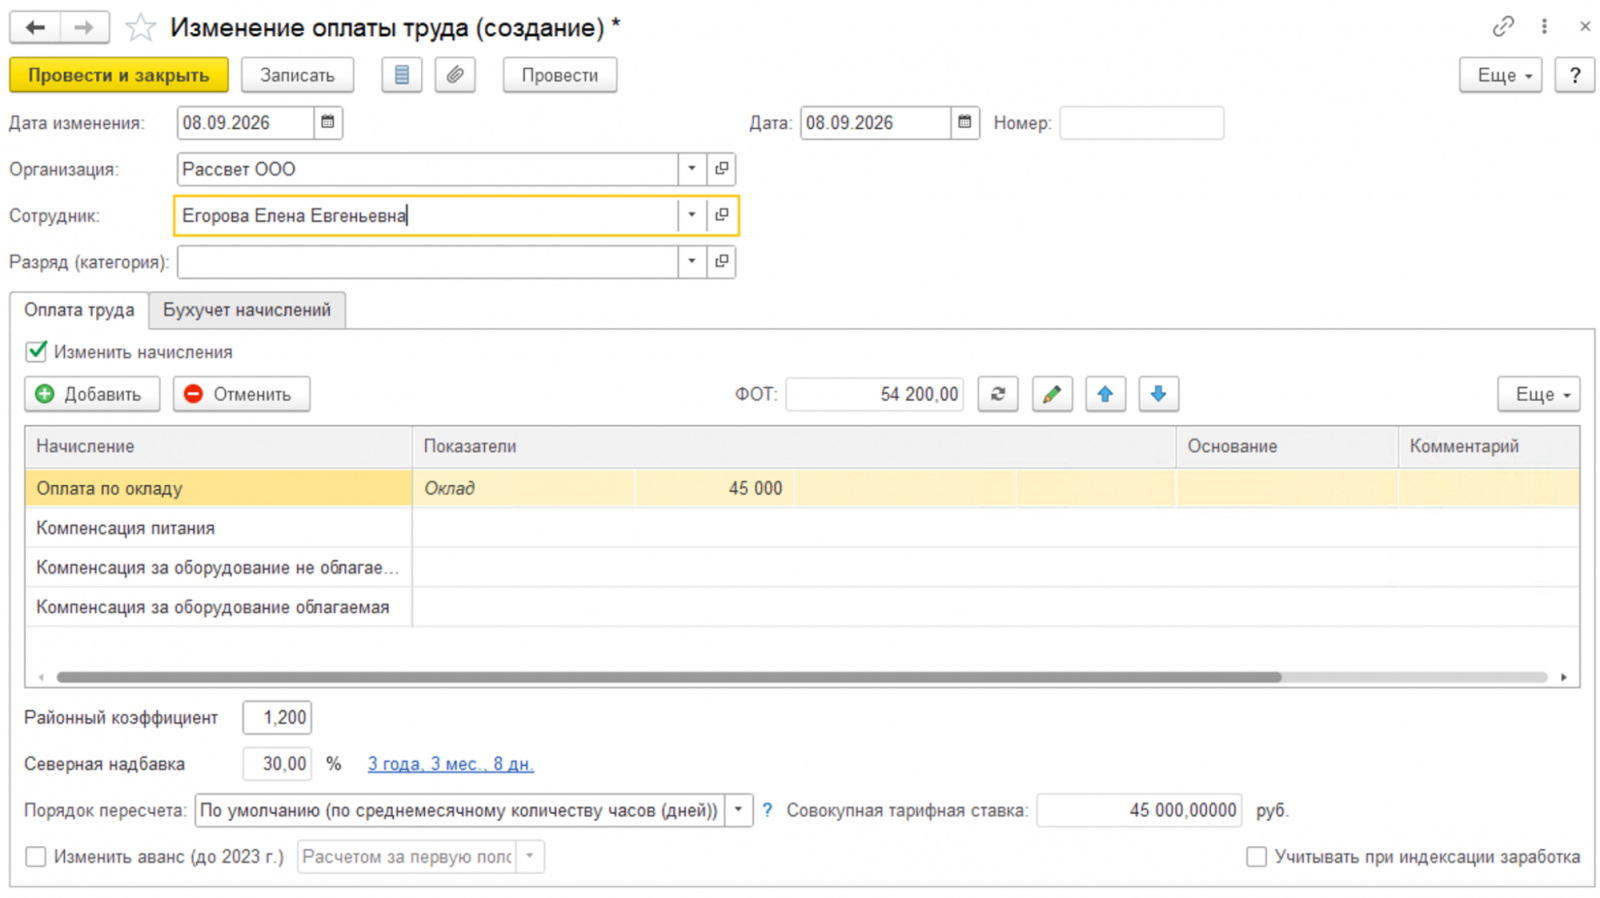Screen dimensions: 1600x898
Task: Open the three-dot options menu in header
Action: [x=1544, y=27]
